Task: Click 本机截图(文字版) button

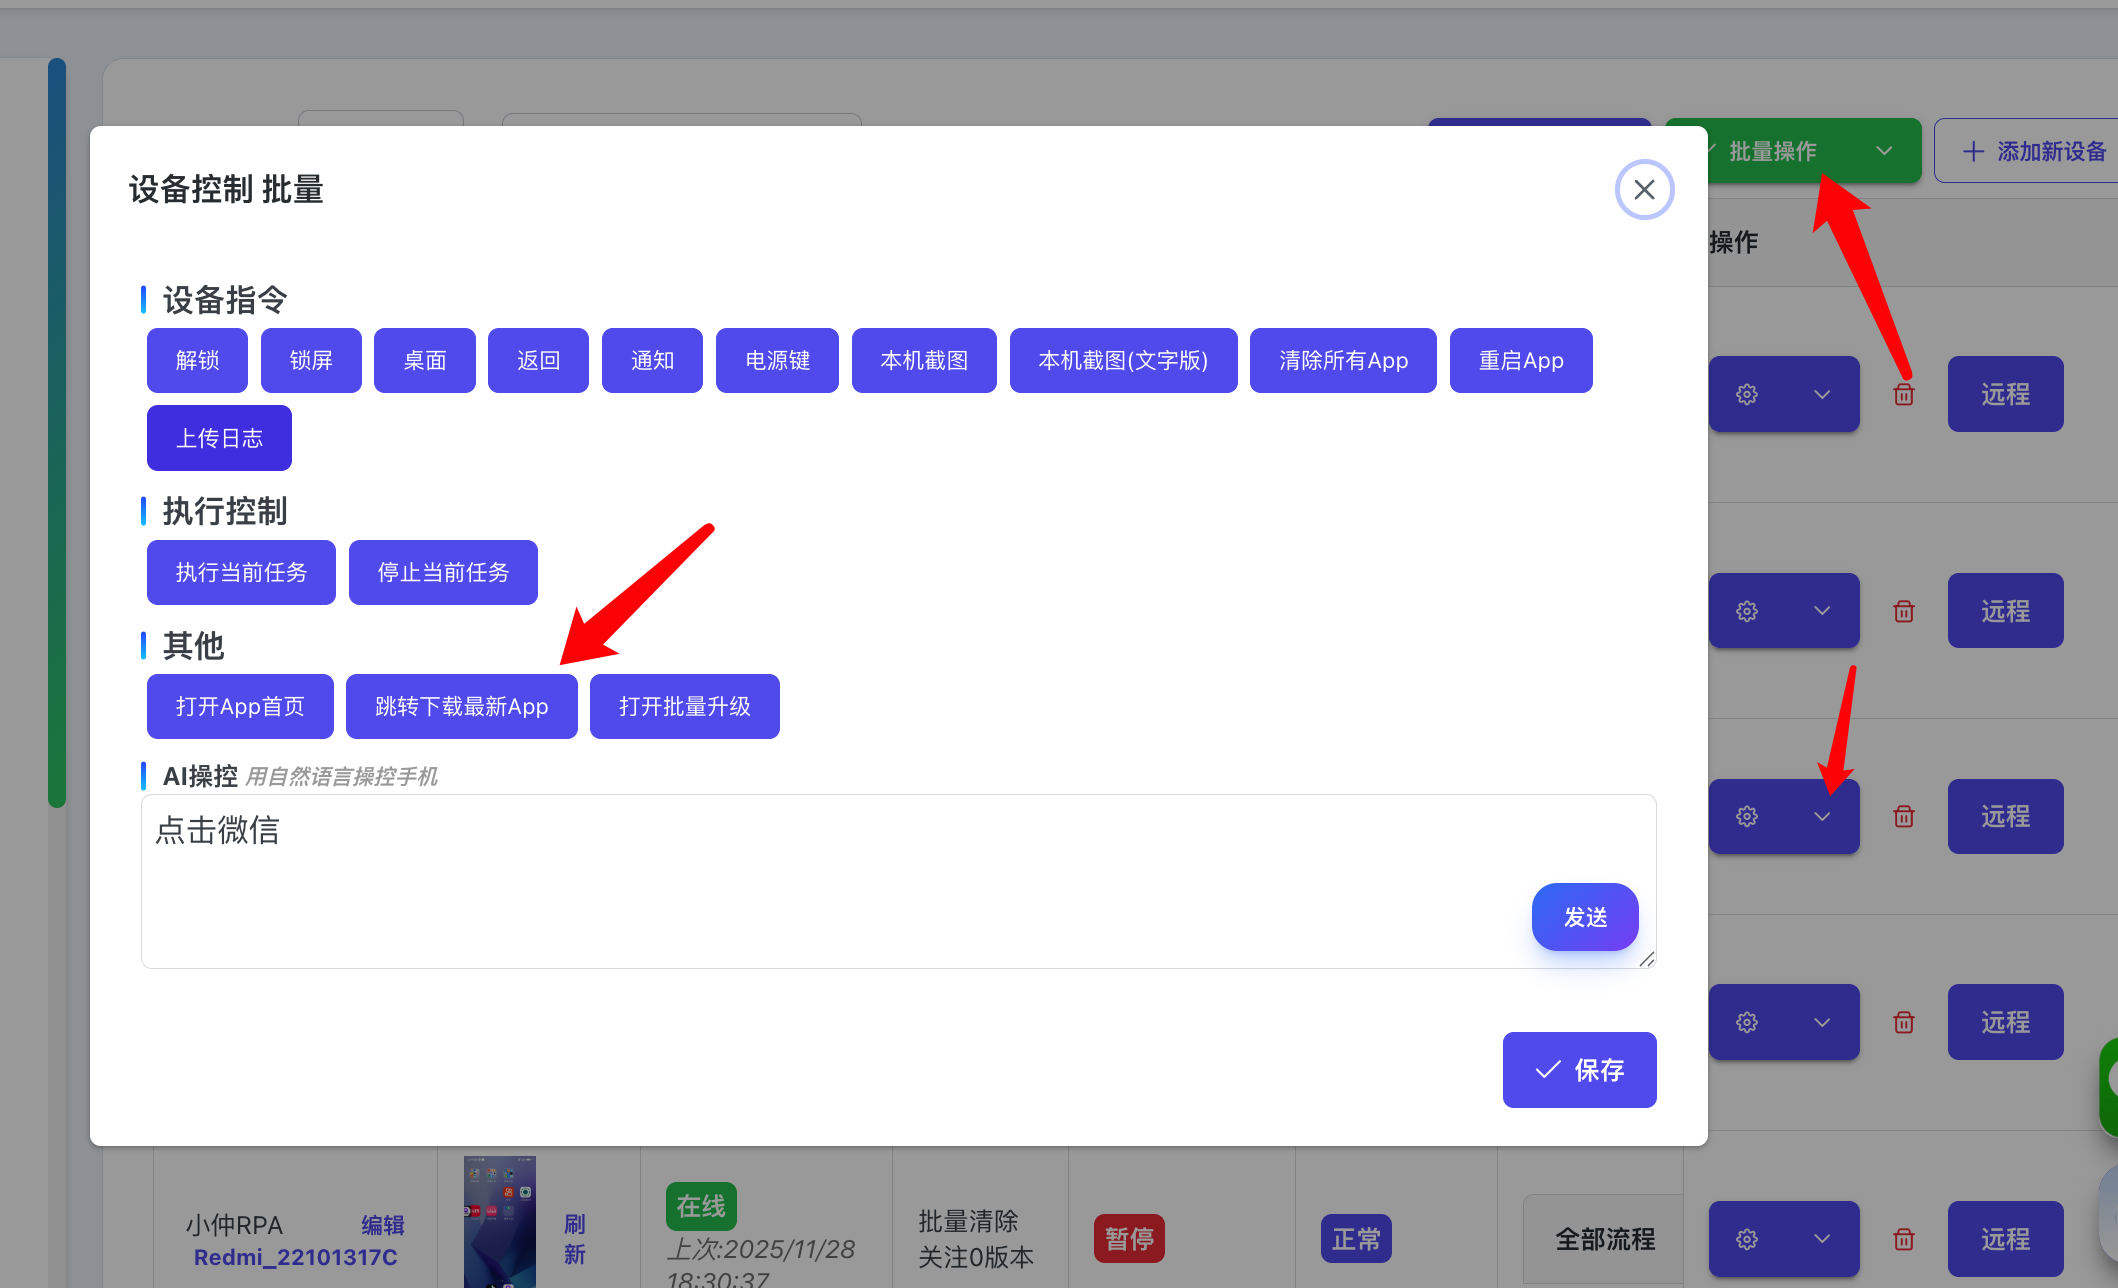Action: tap(1123, 361)
